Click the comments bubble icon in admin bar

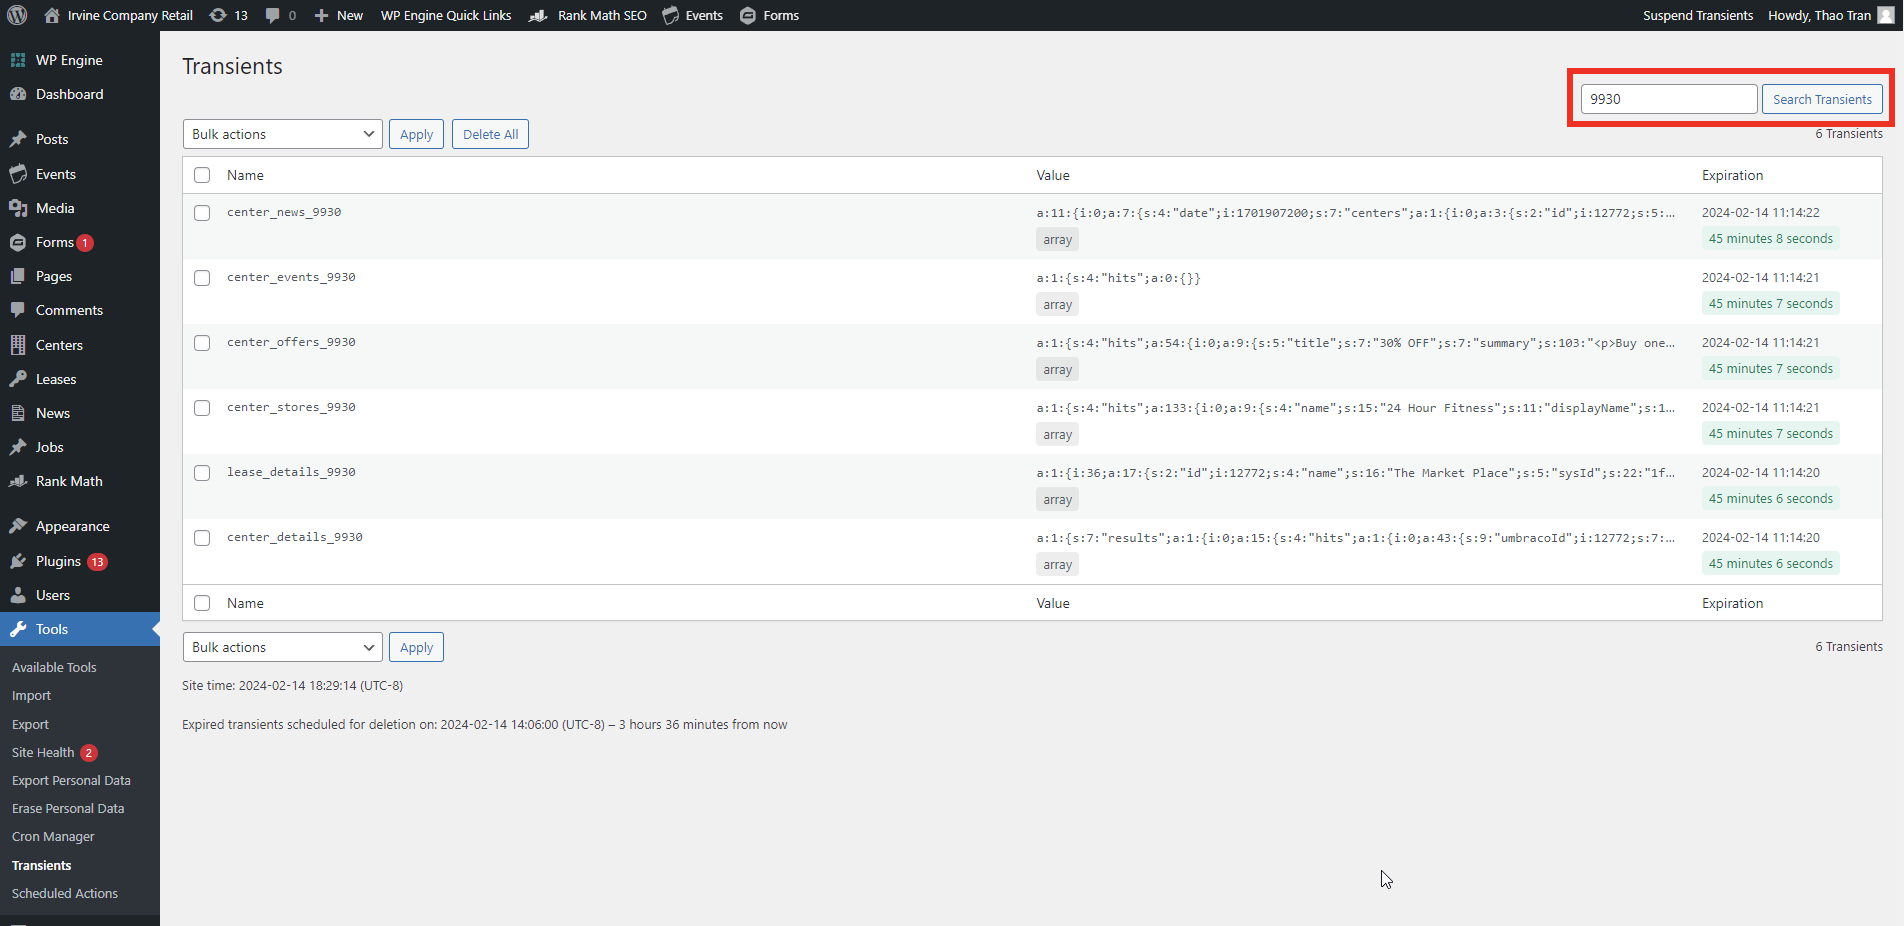272,15
